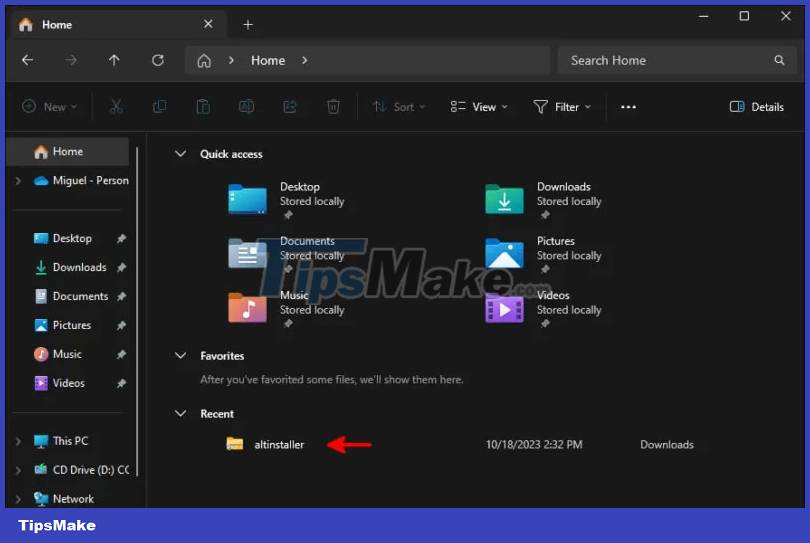Open Documents in the sidebar

point(71,296)
